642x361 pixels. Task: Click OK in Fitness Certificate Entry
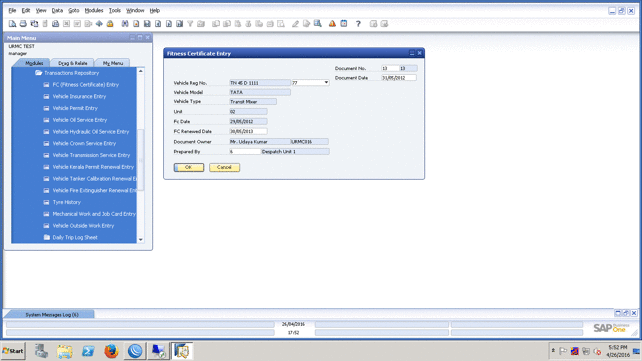tap(188, 167)
